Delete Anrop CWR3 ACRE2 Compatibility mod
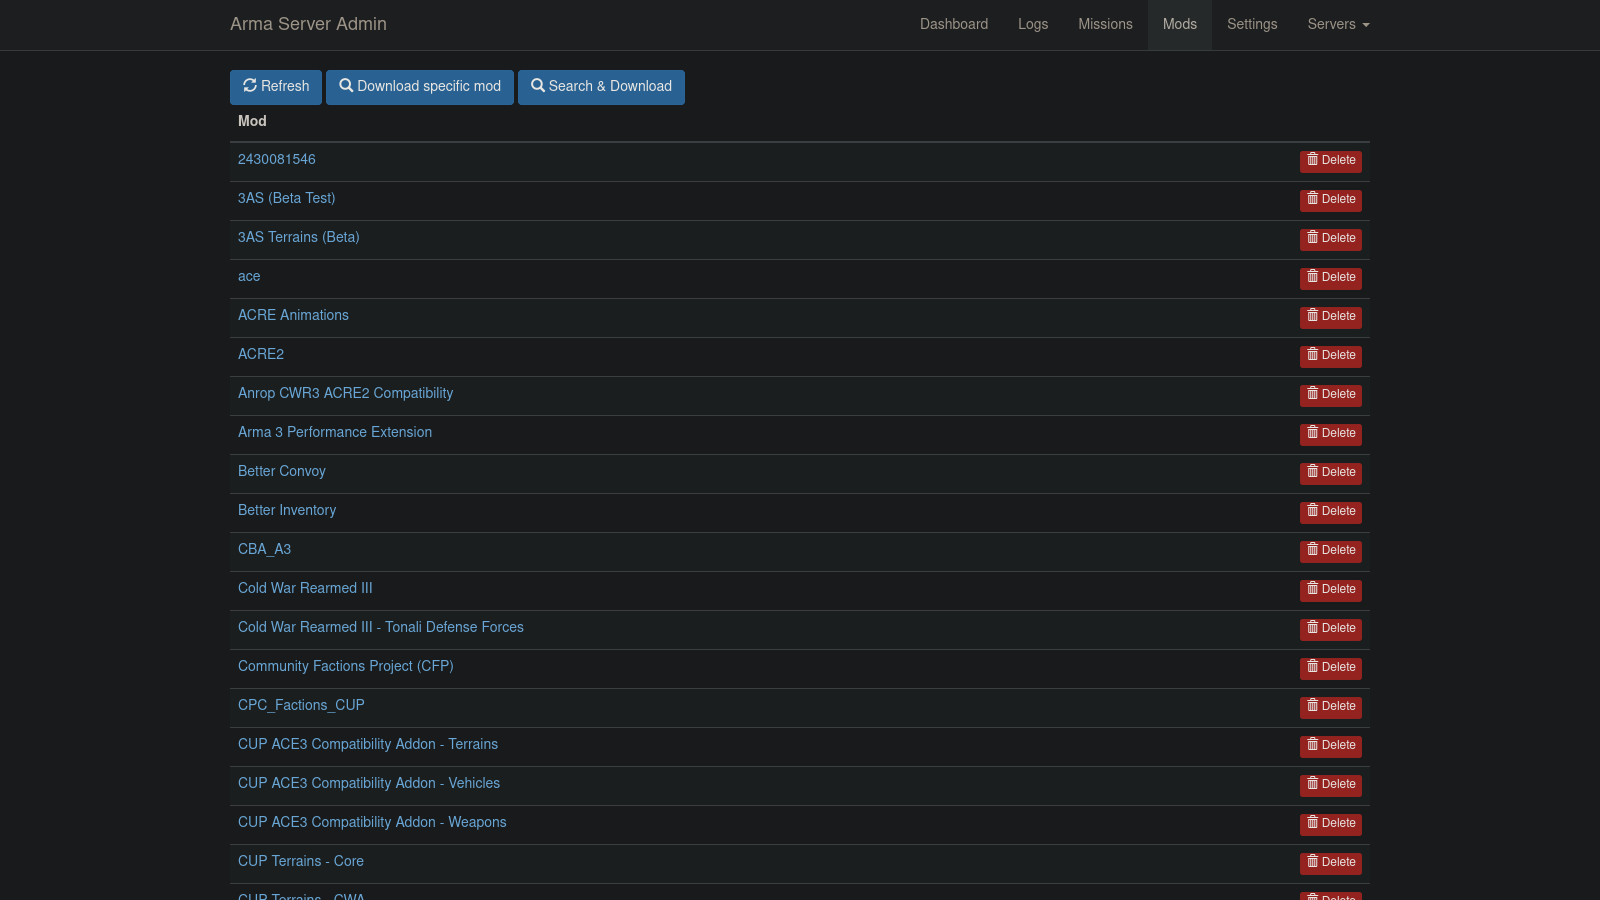This screenshot has height=900, width=1600. click(1331, 395)
